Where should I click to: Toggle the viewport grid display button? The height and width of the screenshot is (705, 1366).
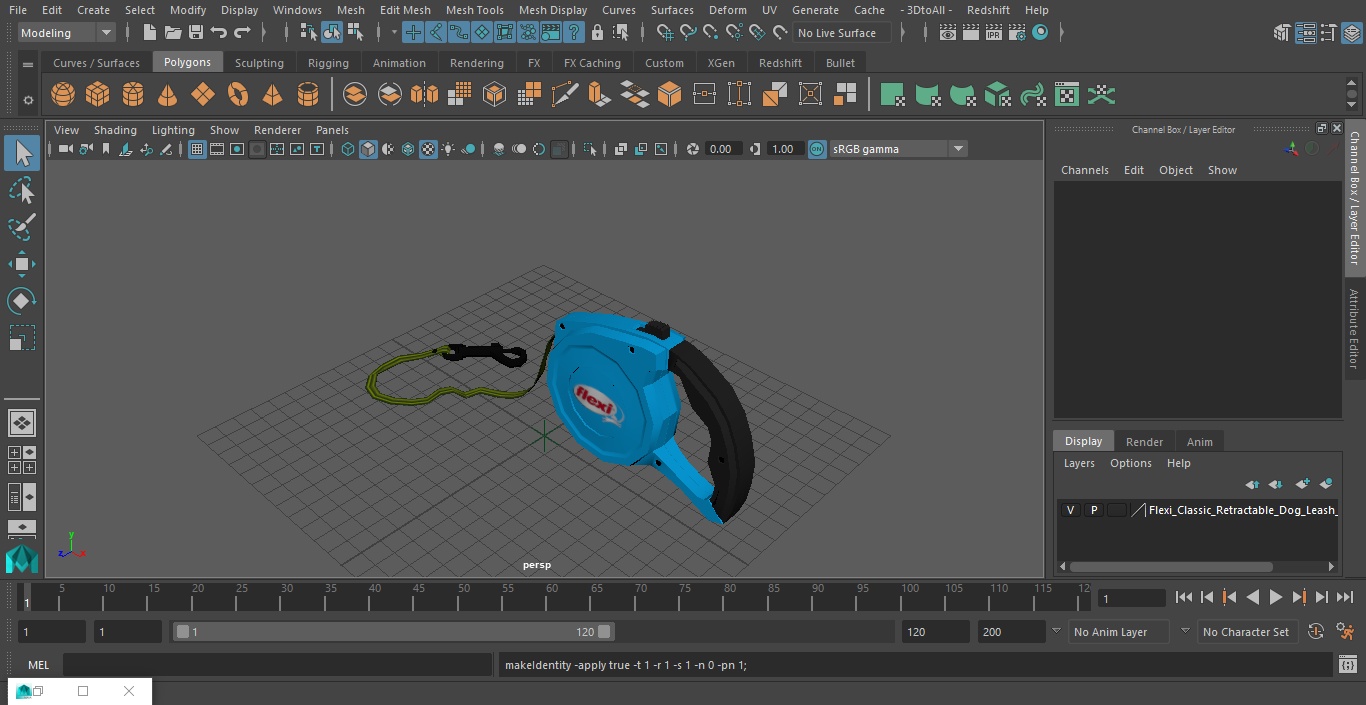click(197, 149)
